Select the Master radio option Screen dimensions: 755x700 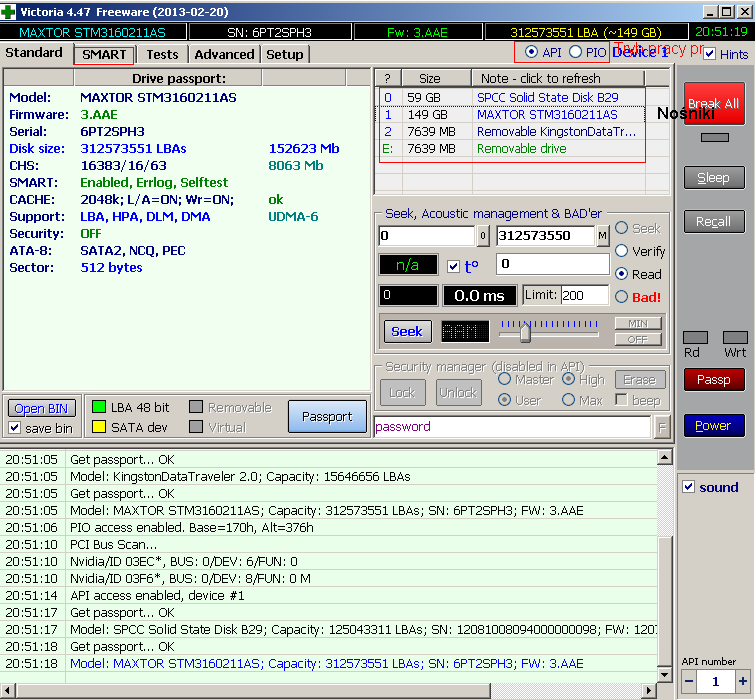click(504, 379)
